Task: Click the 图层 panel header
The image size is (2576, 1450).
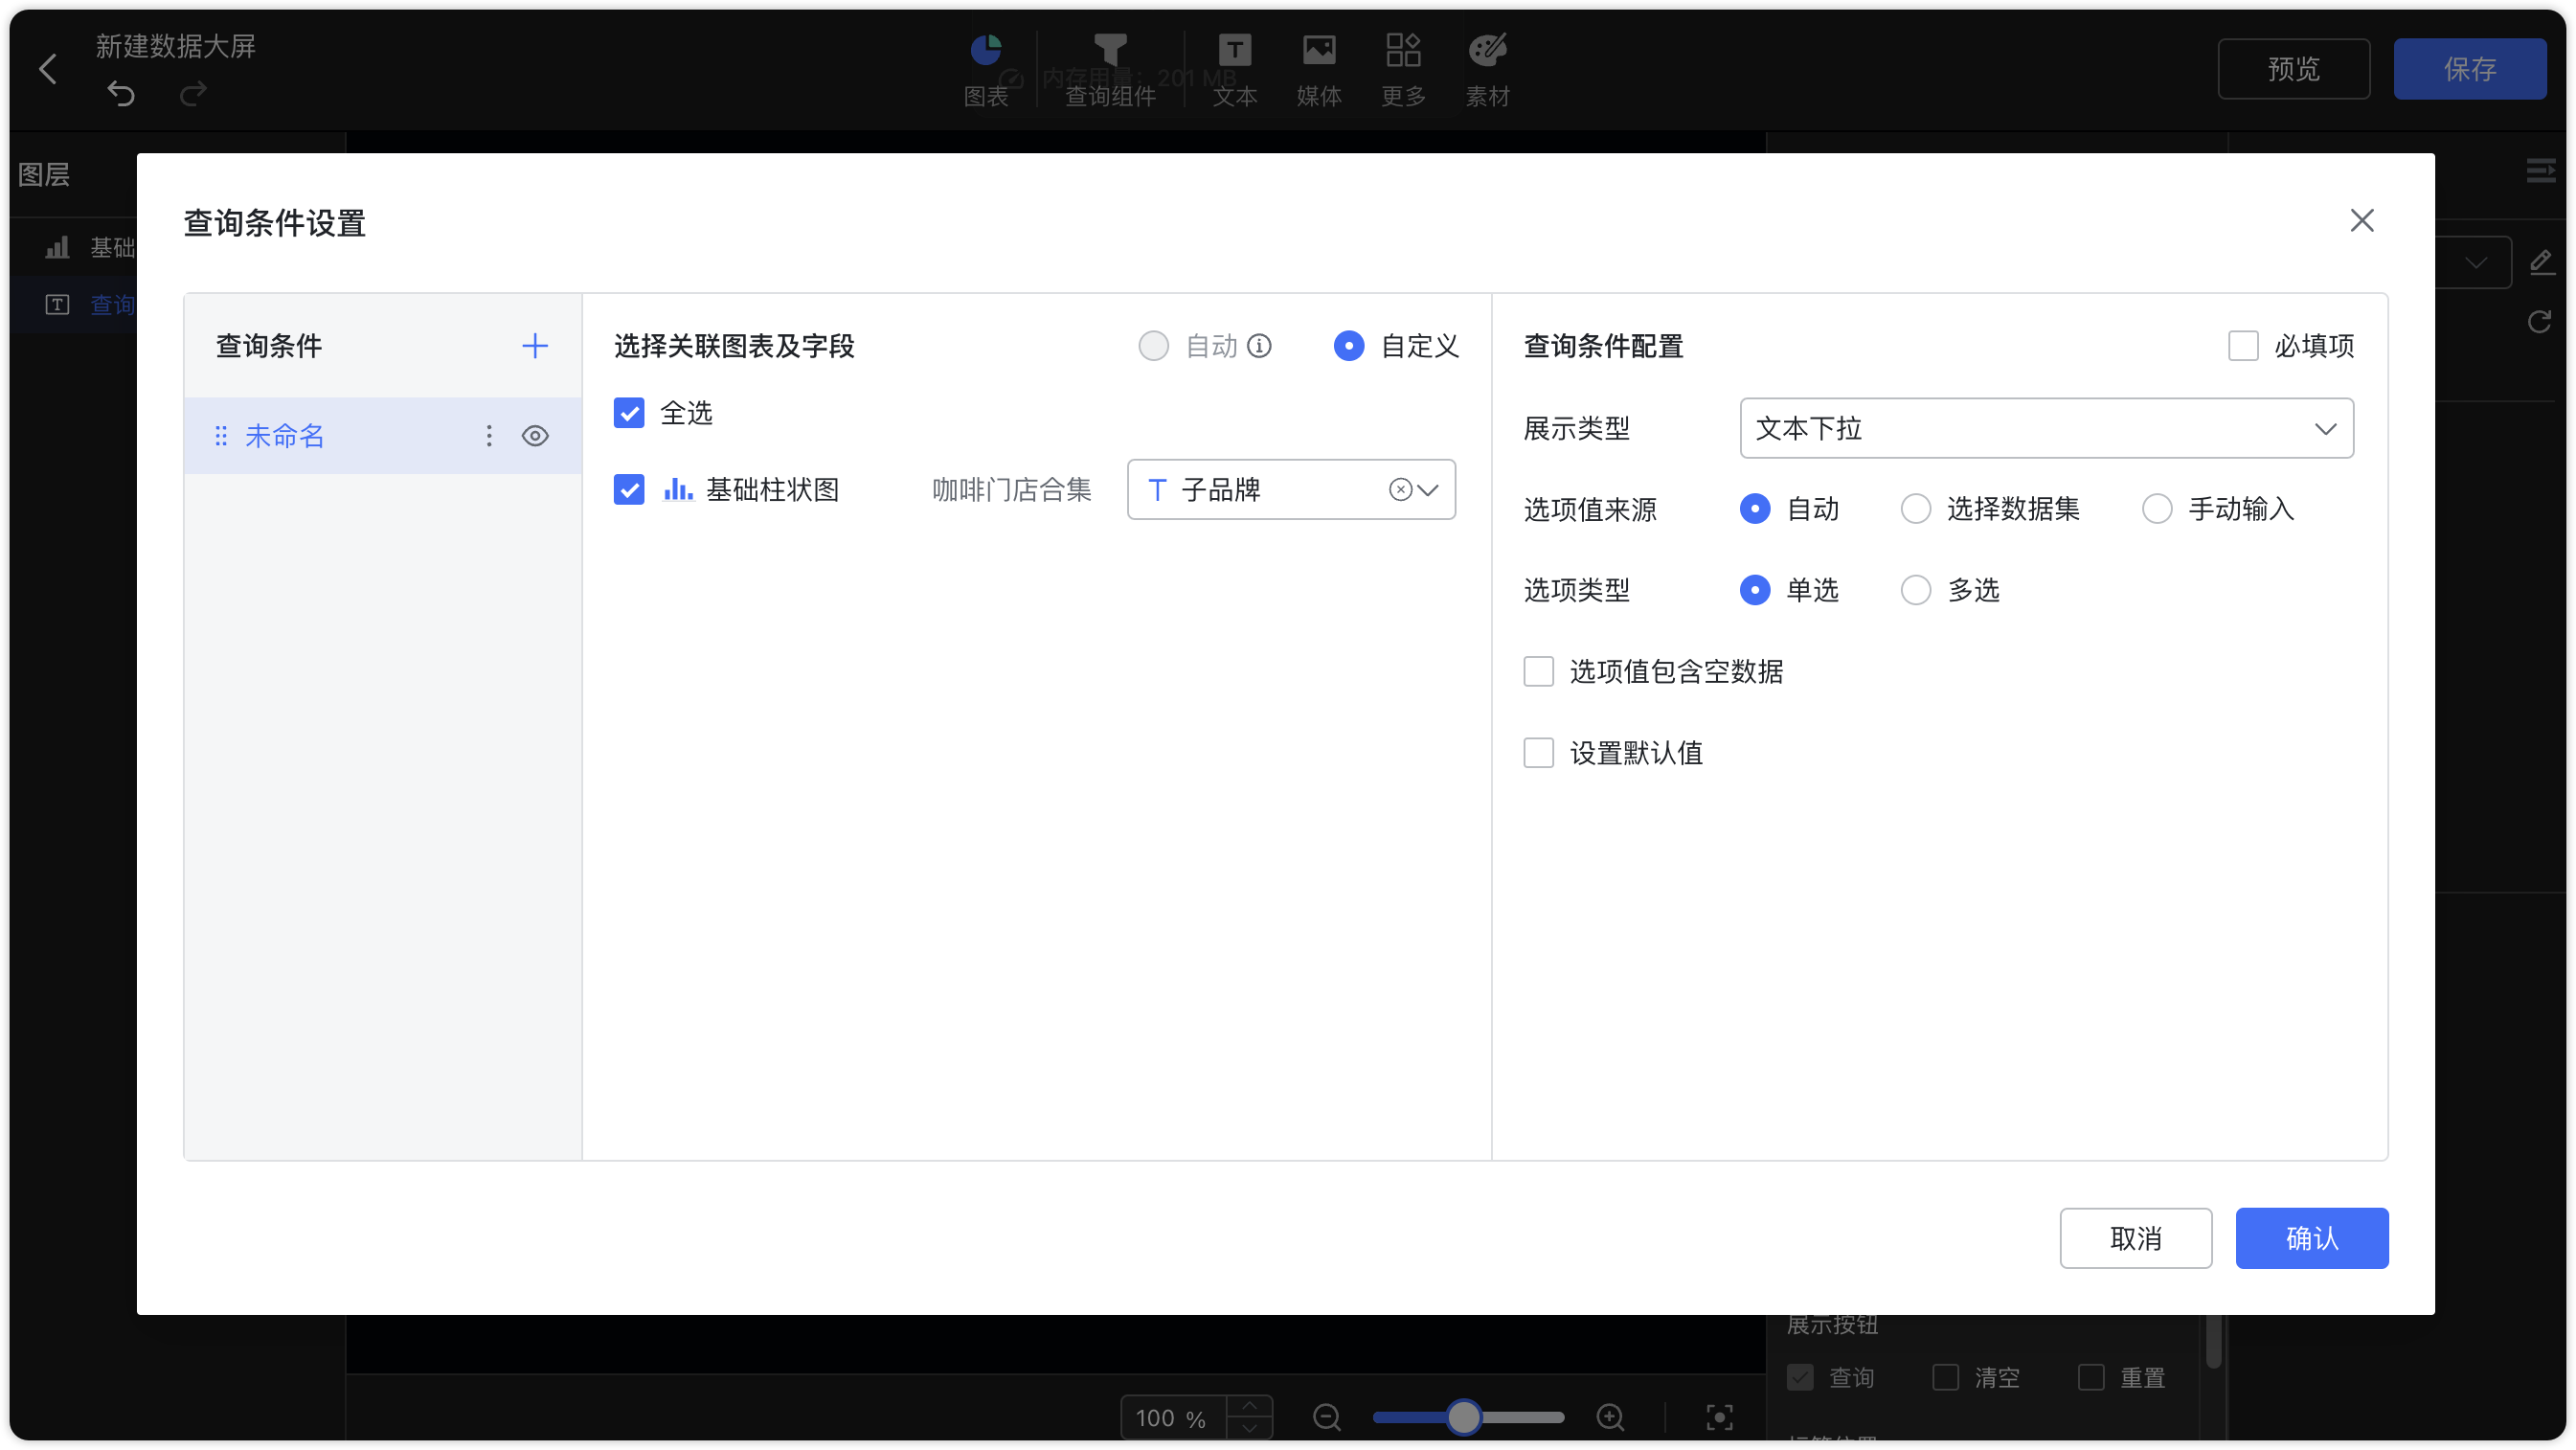Action: tap(44, 175)
